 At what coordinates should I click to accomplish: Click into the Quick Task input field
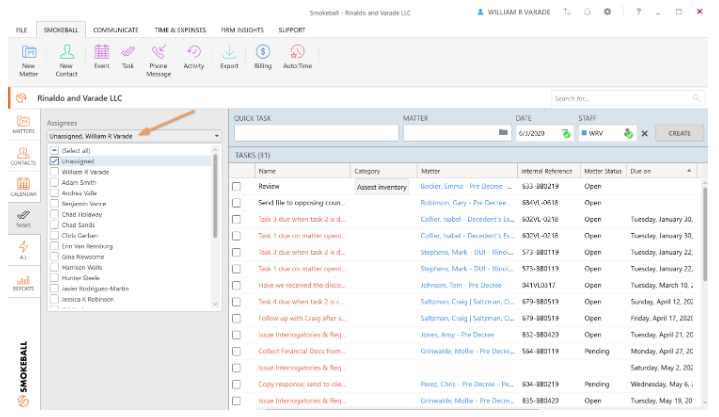coord(316,133)
